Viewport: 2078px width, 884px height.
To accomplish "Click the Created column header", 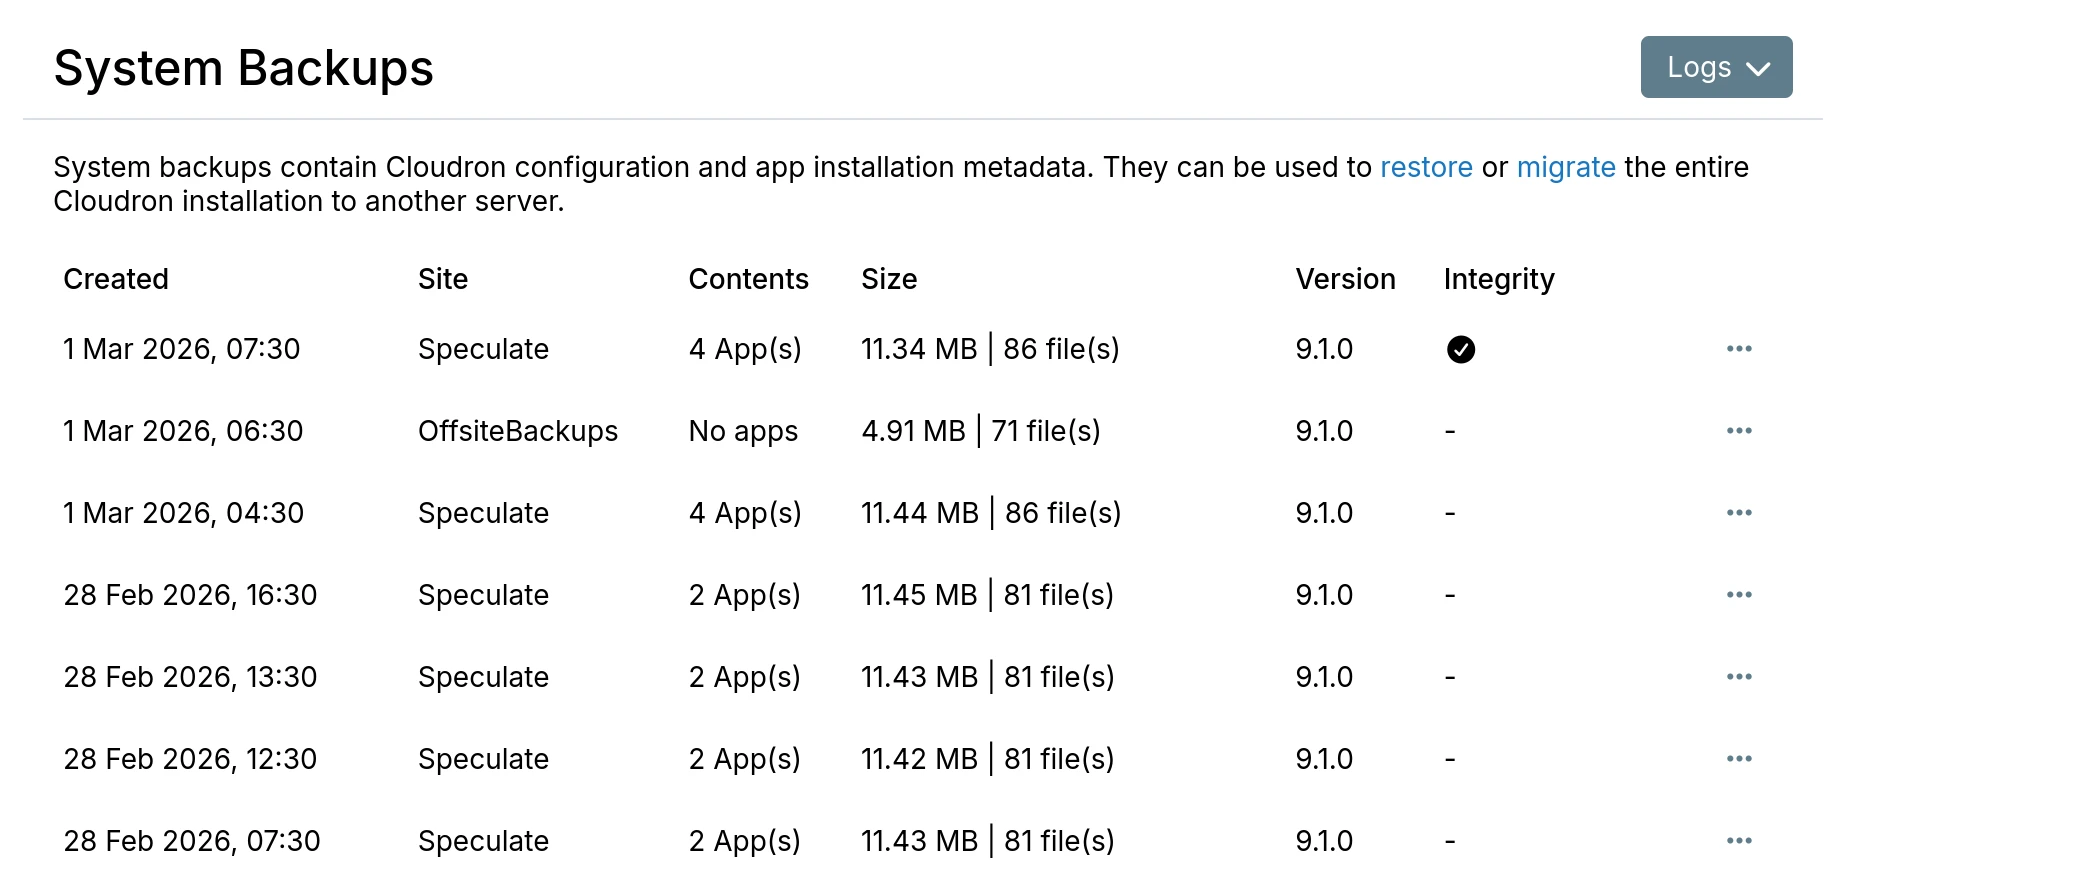I will click(116, 279).
